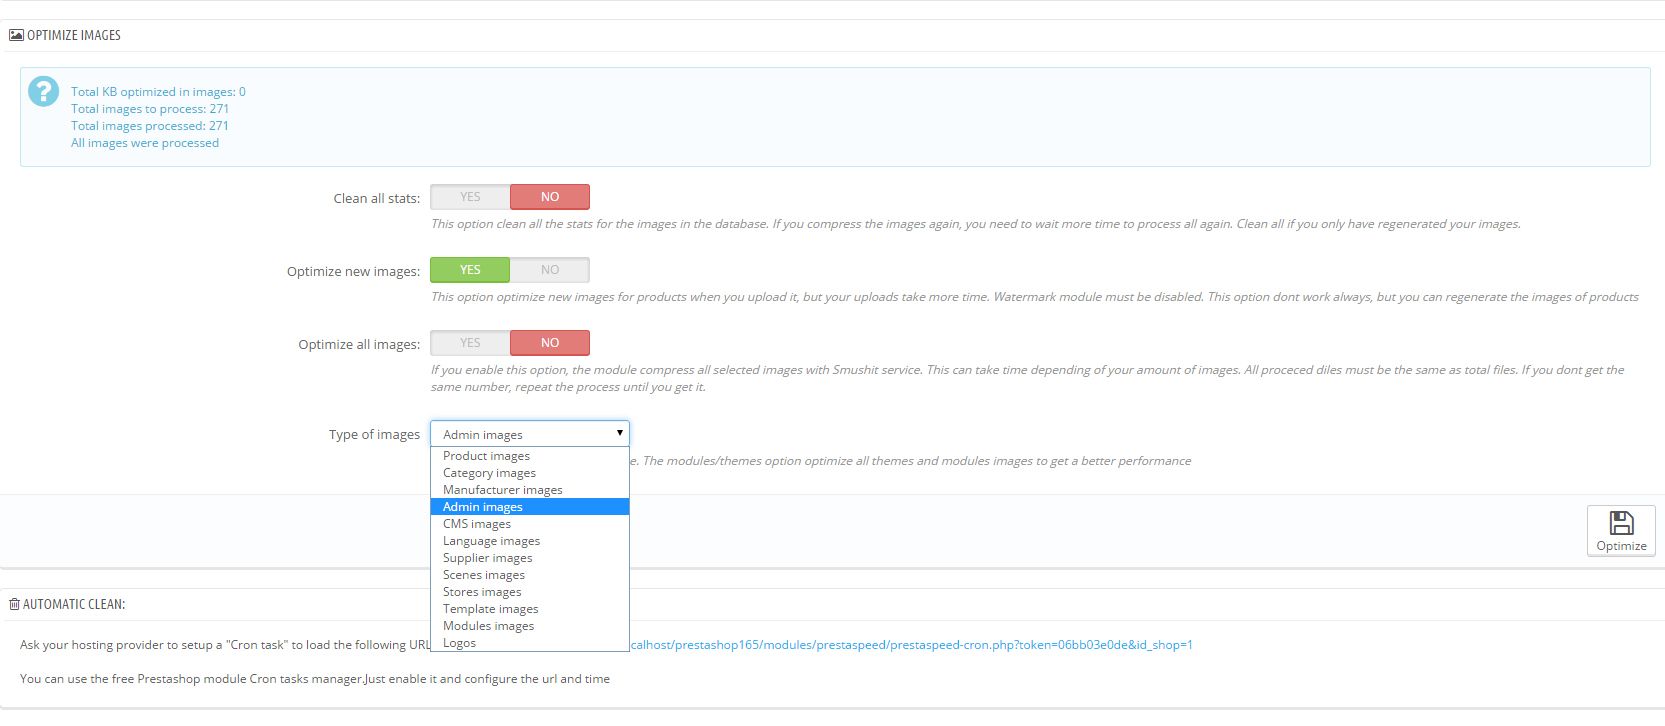
Task: Click the trash icon beside Automatic Clean
Action: pyautogui.click(x=14, y=604)
